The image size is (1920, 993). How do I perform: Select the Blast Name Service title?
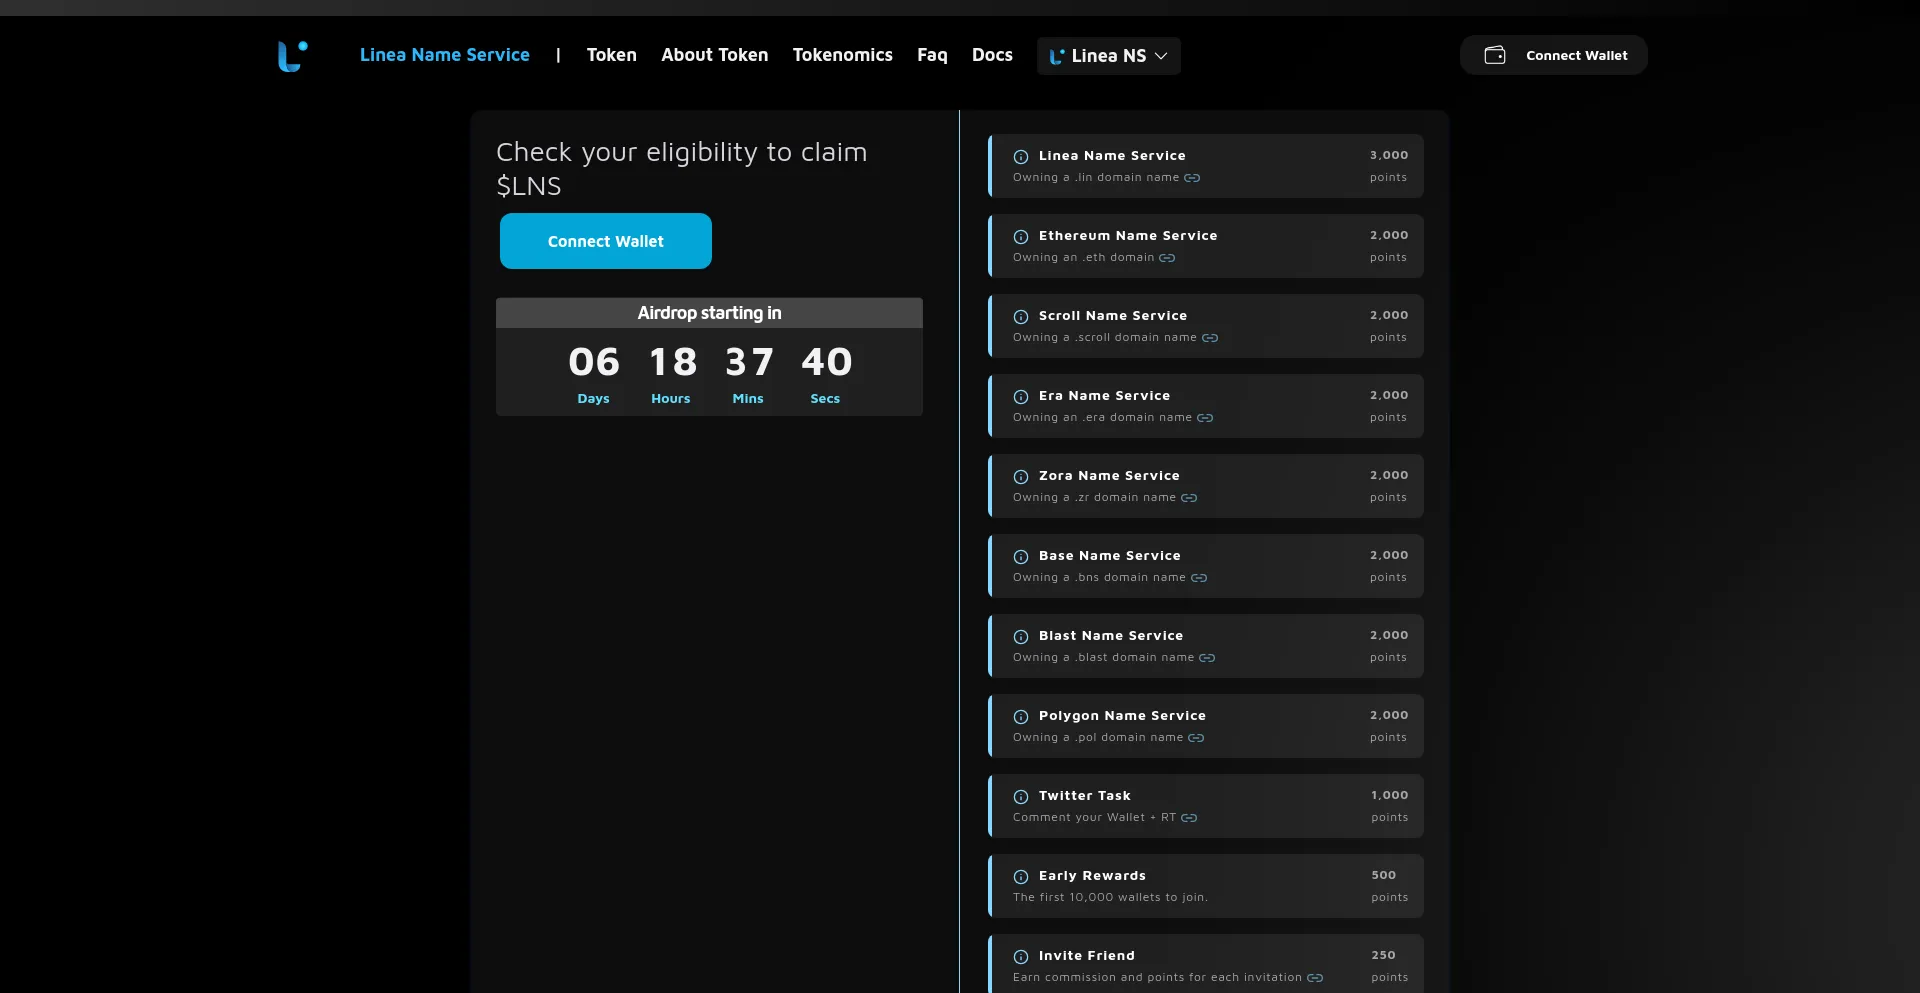[1111, 636]
